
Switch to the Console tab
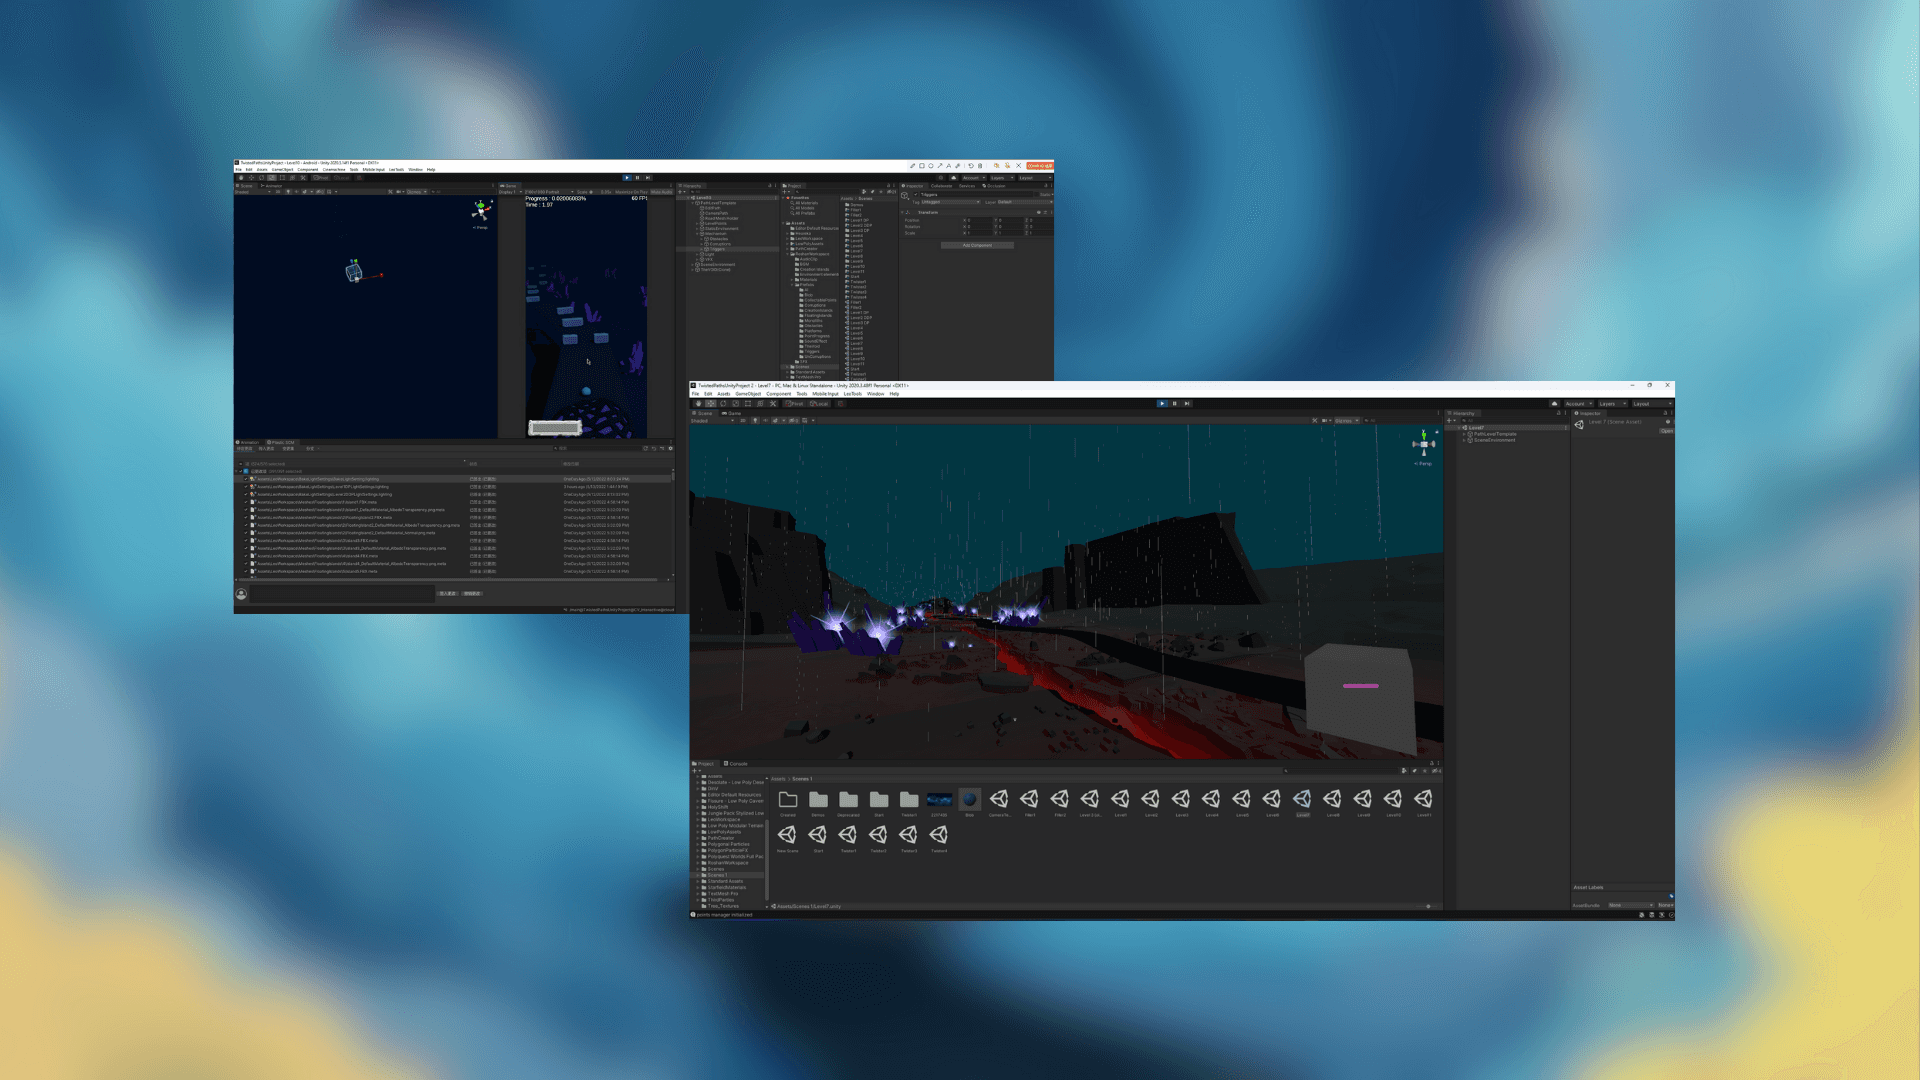coord(735,764)
